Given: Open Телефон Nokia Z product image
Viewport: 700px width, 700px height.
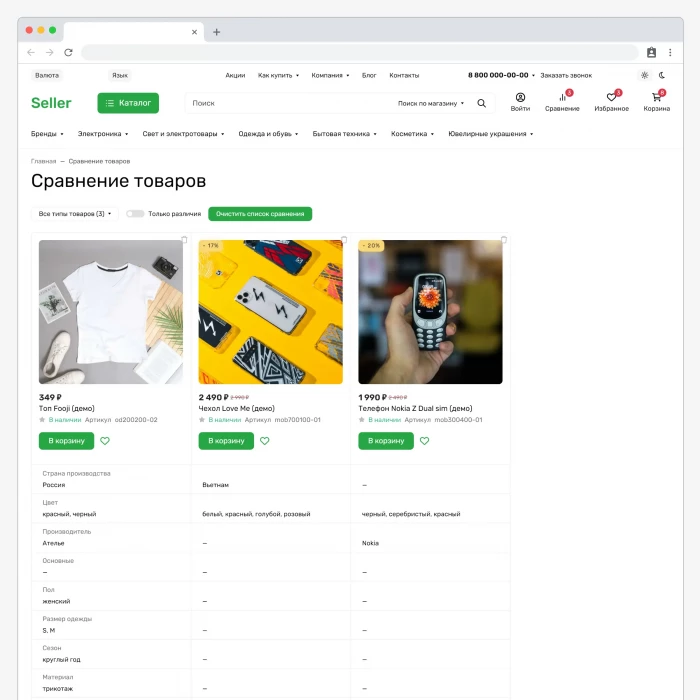Looking at the screenshot, I should point(430,312).
